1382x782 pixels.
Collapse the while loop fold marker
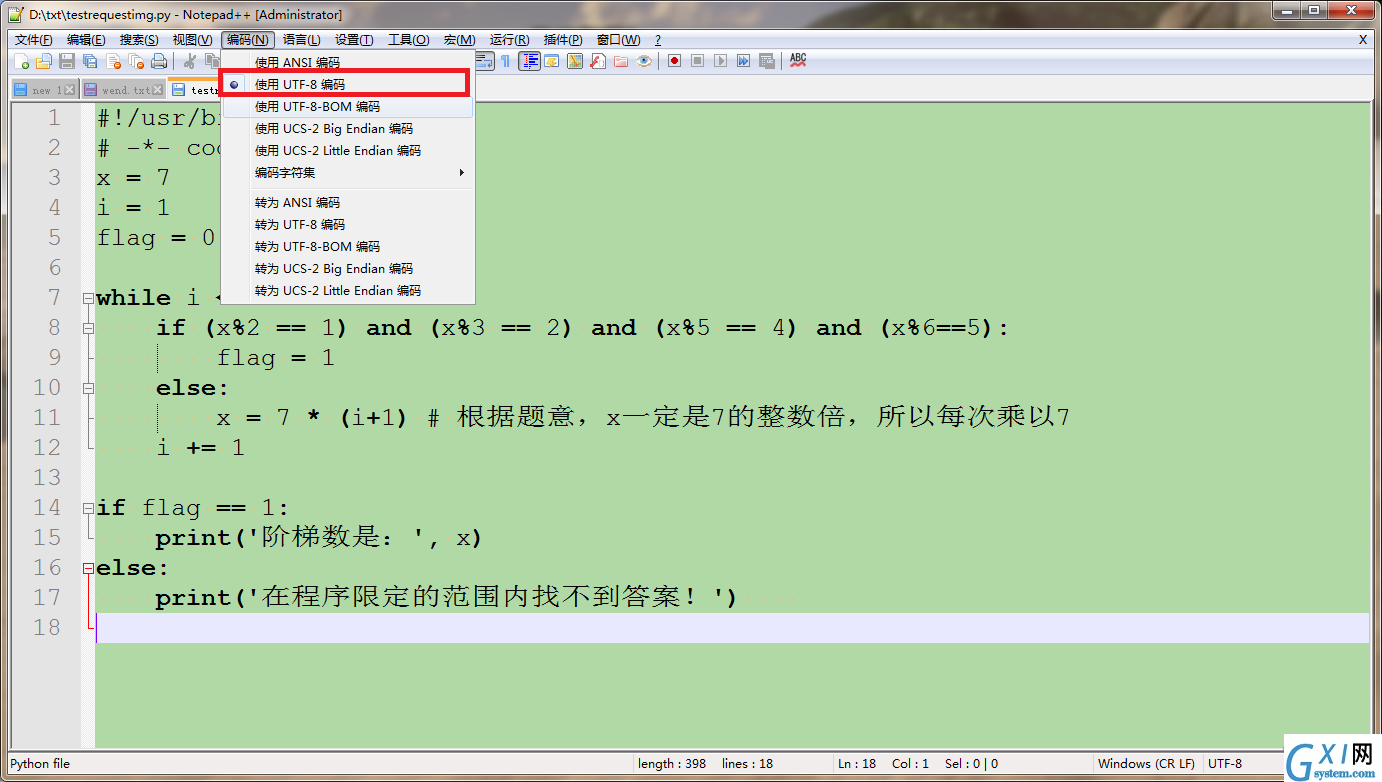point(88,298)
